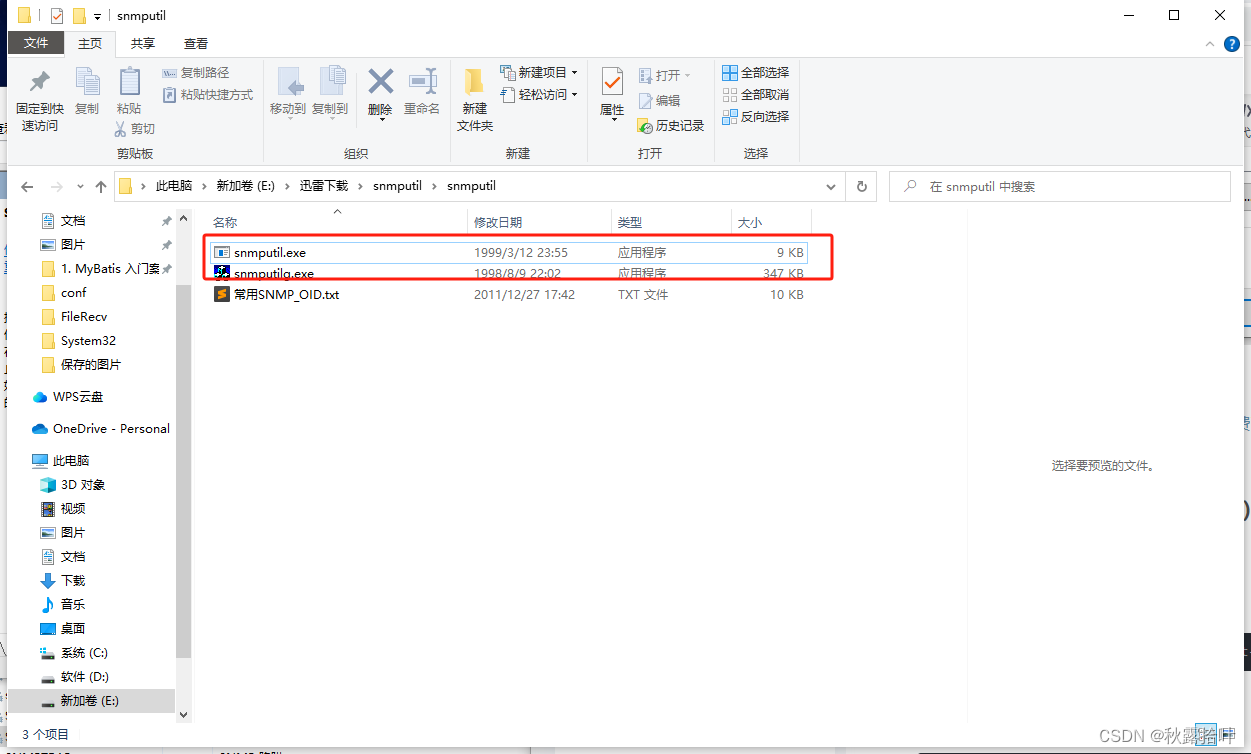Viewport: 1251px width, 754px height.
Task: Click the blue Help question mark icon
Action: pyautogui.click(x=1232, y=44)
